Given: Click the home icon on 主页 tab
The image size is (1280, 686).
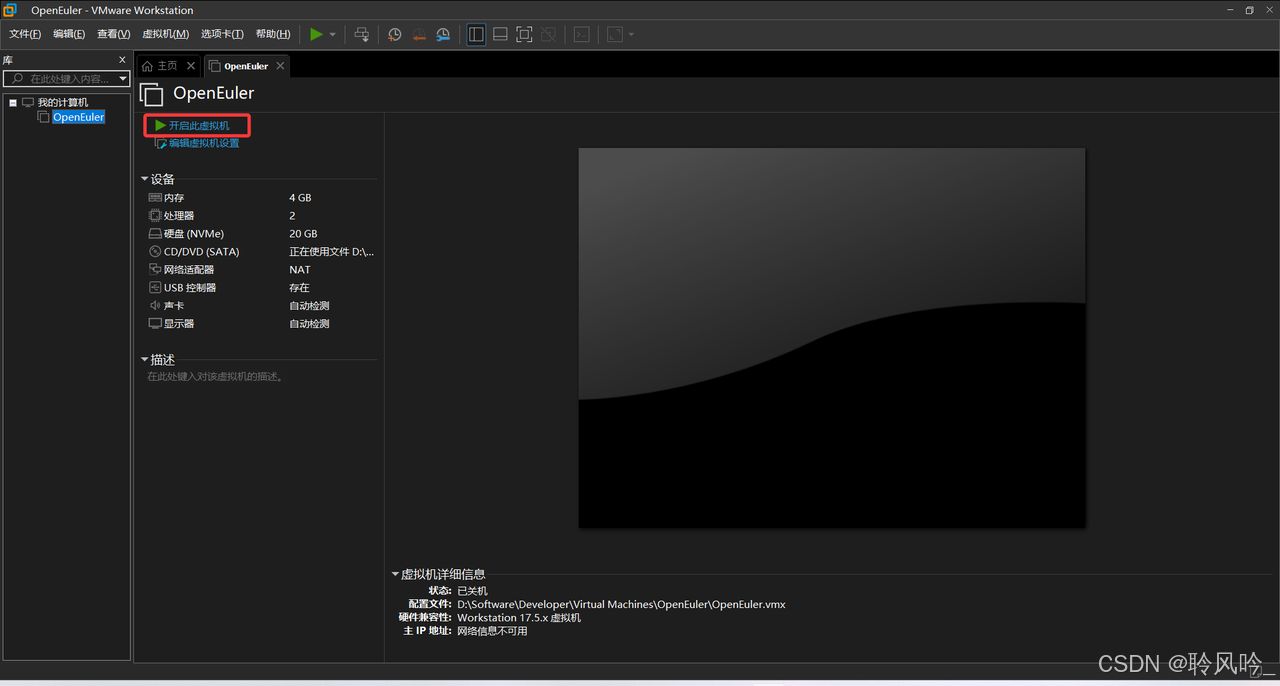Looking at the screenshot, I should coord(148,66).
